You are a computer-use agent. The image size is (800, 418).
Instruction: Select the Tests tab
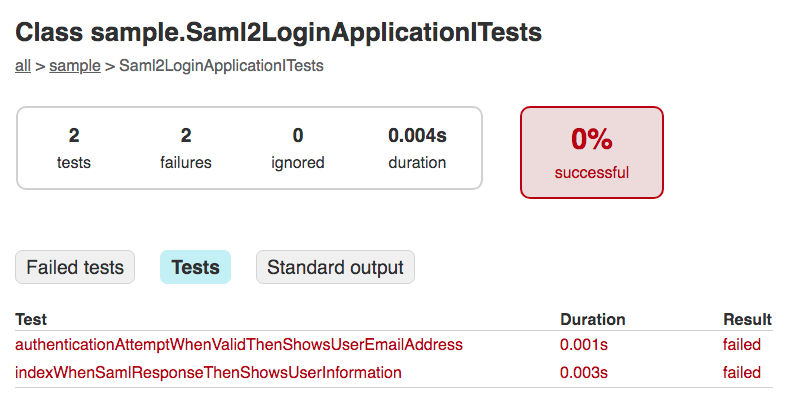point(195,268)
